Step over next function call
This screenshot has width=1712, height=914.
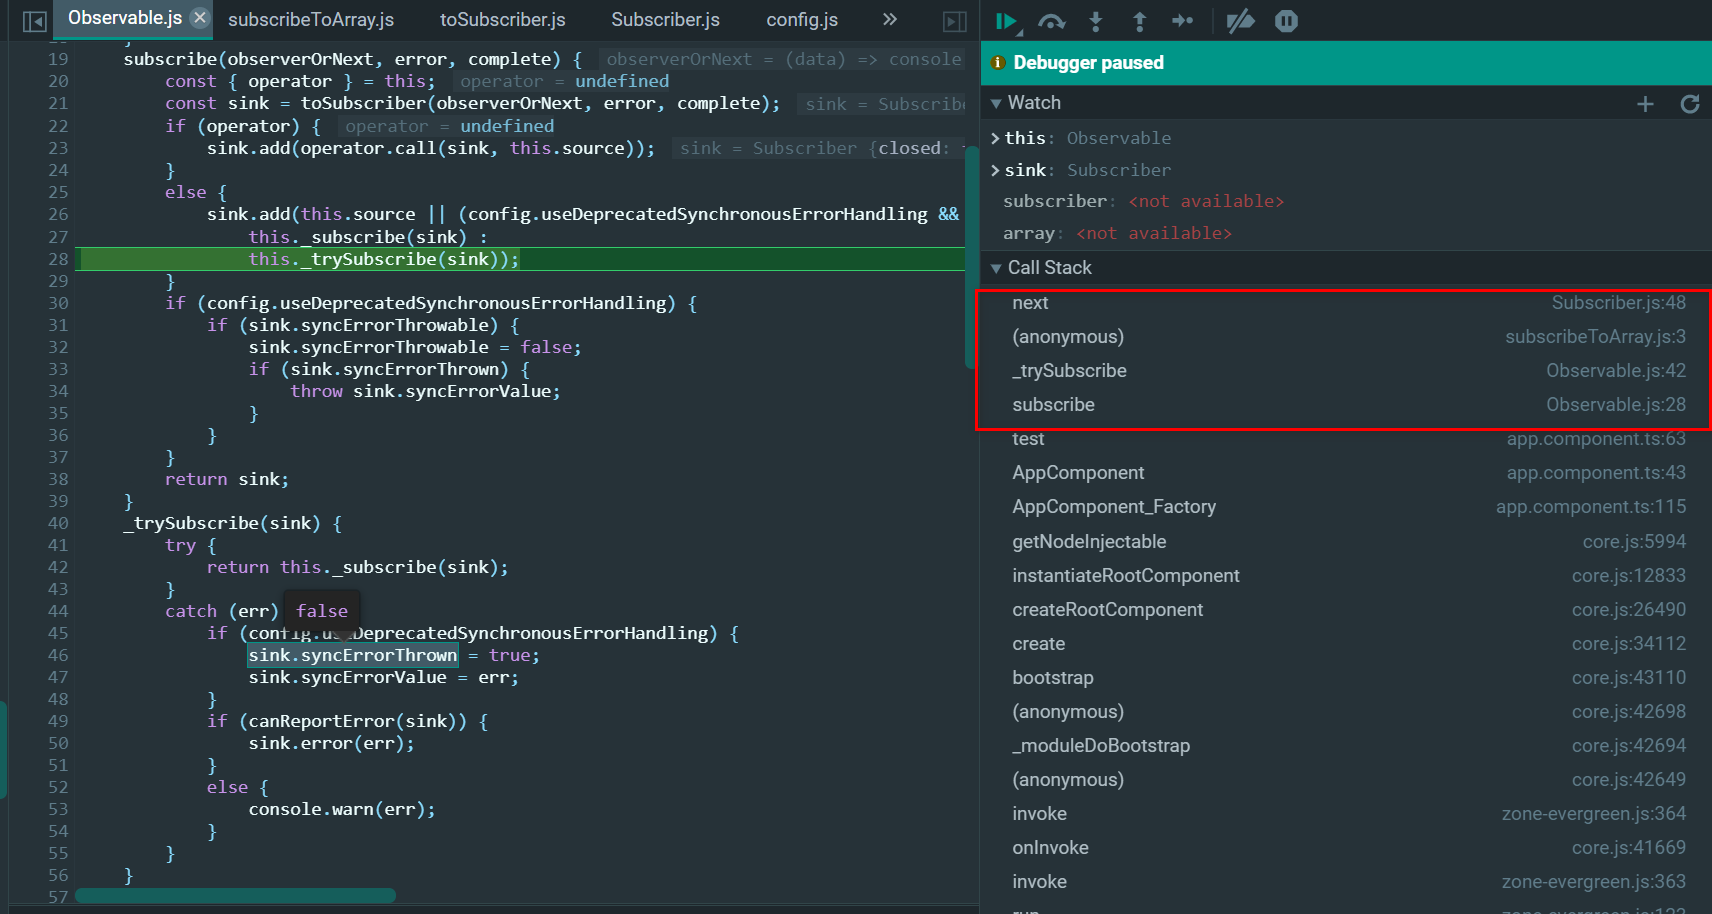[x=1051, y=21]
